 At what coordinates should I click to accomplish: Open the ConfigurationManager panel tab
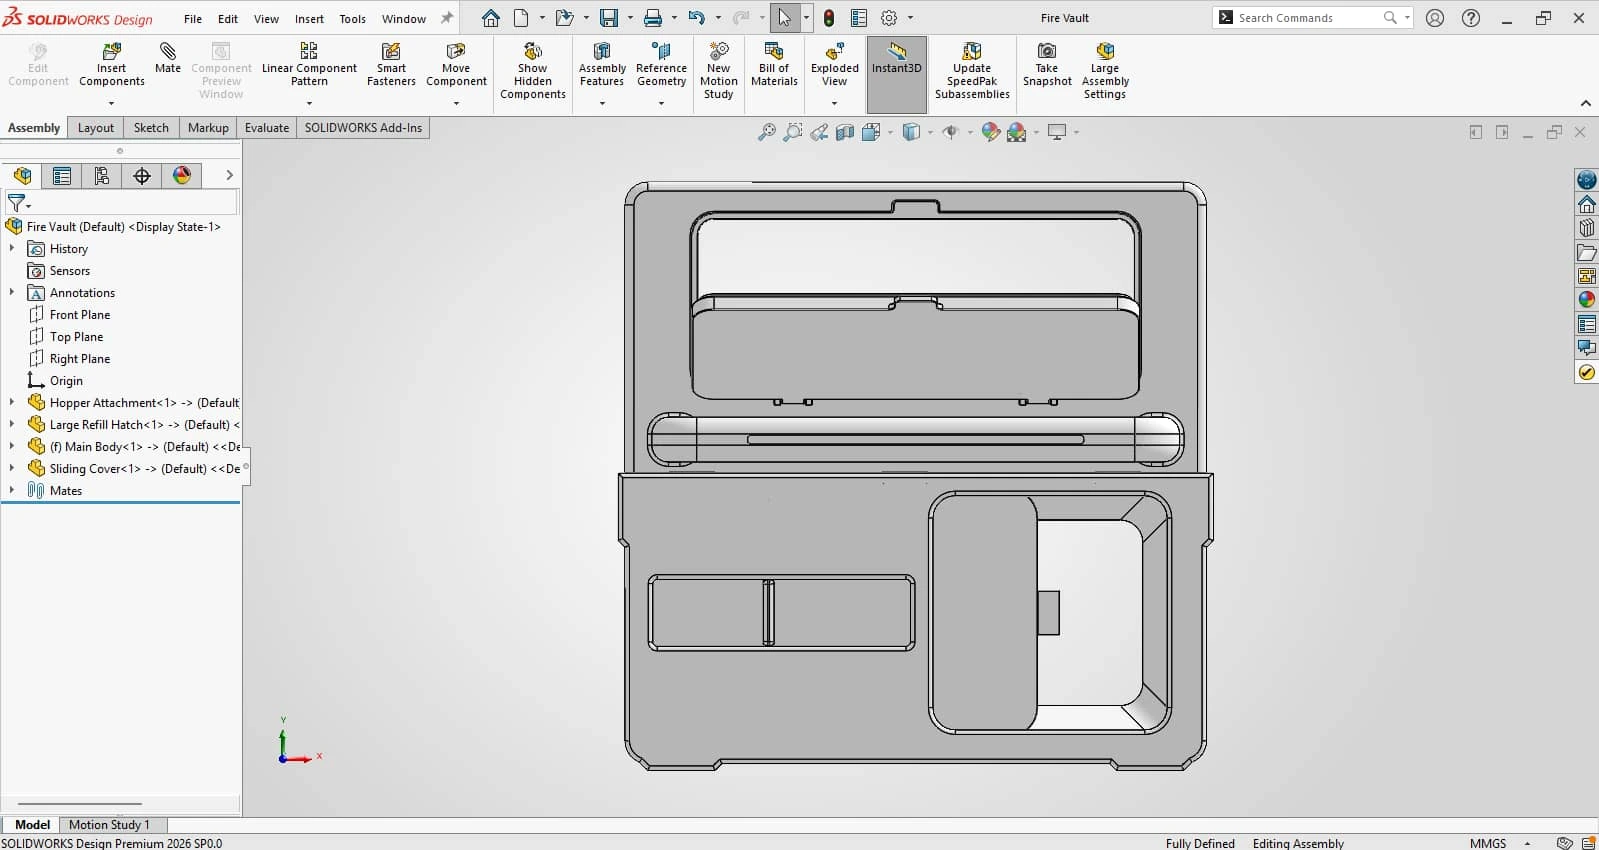pos(101,176)
